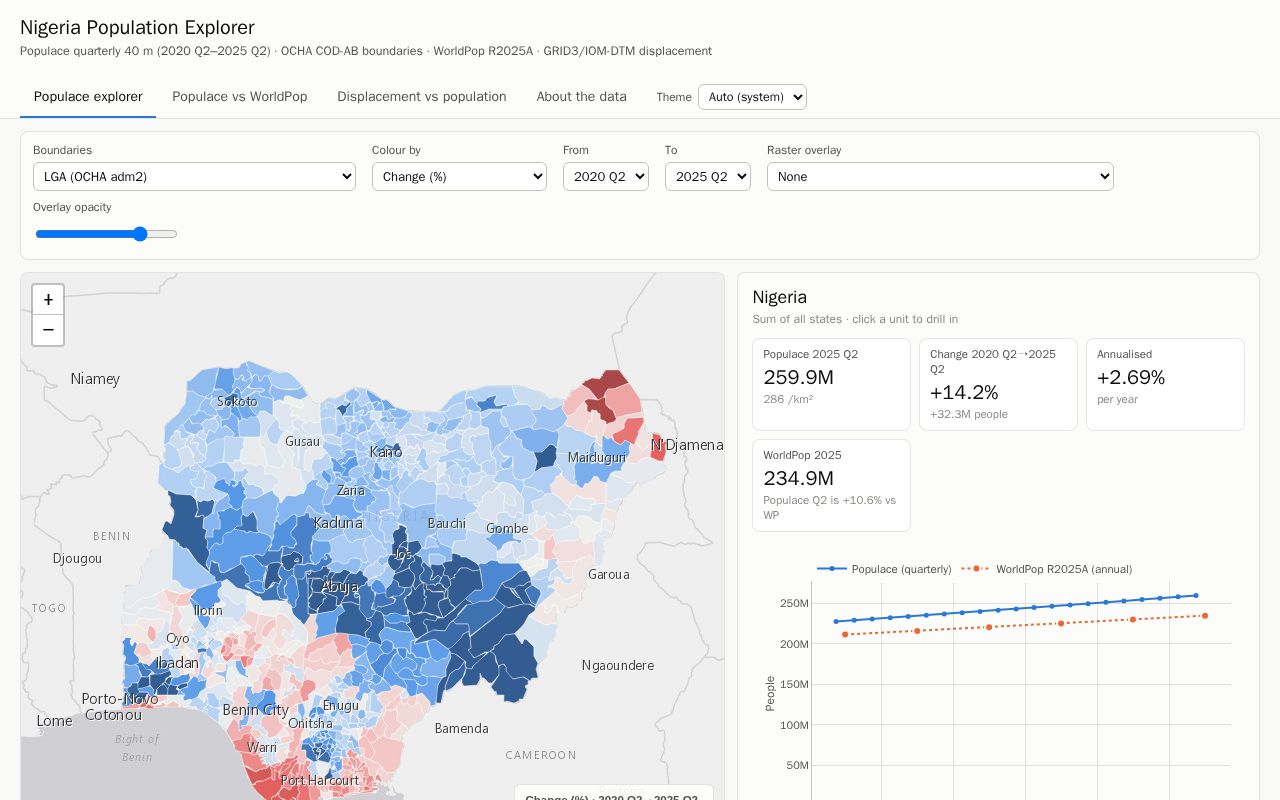Image resolution: width=1280 pixels, height=800 pixels.
Task: Click the 250M y-axis label
Action: pyautogui.click(x=794, y=603)
